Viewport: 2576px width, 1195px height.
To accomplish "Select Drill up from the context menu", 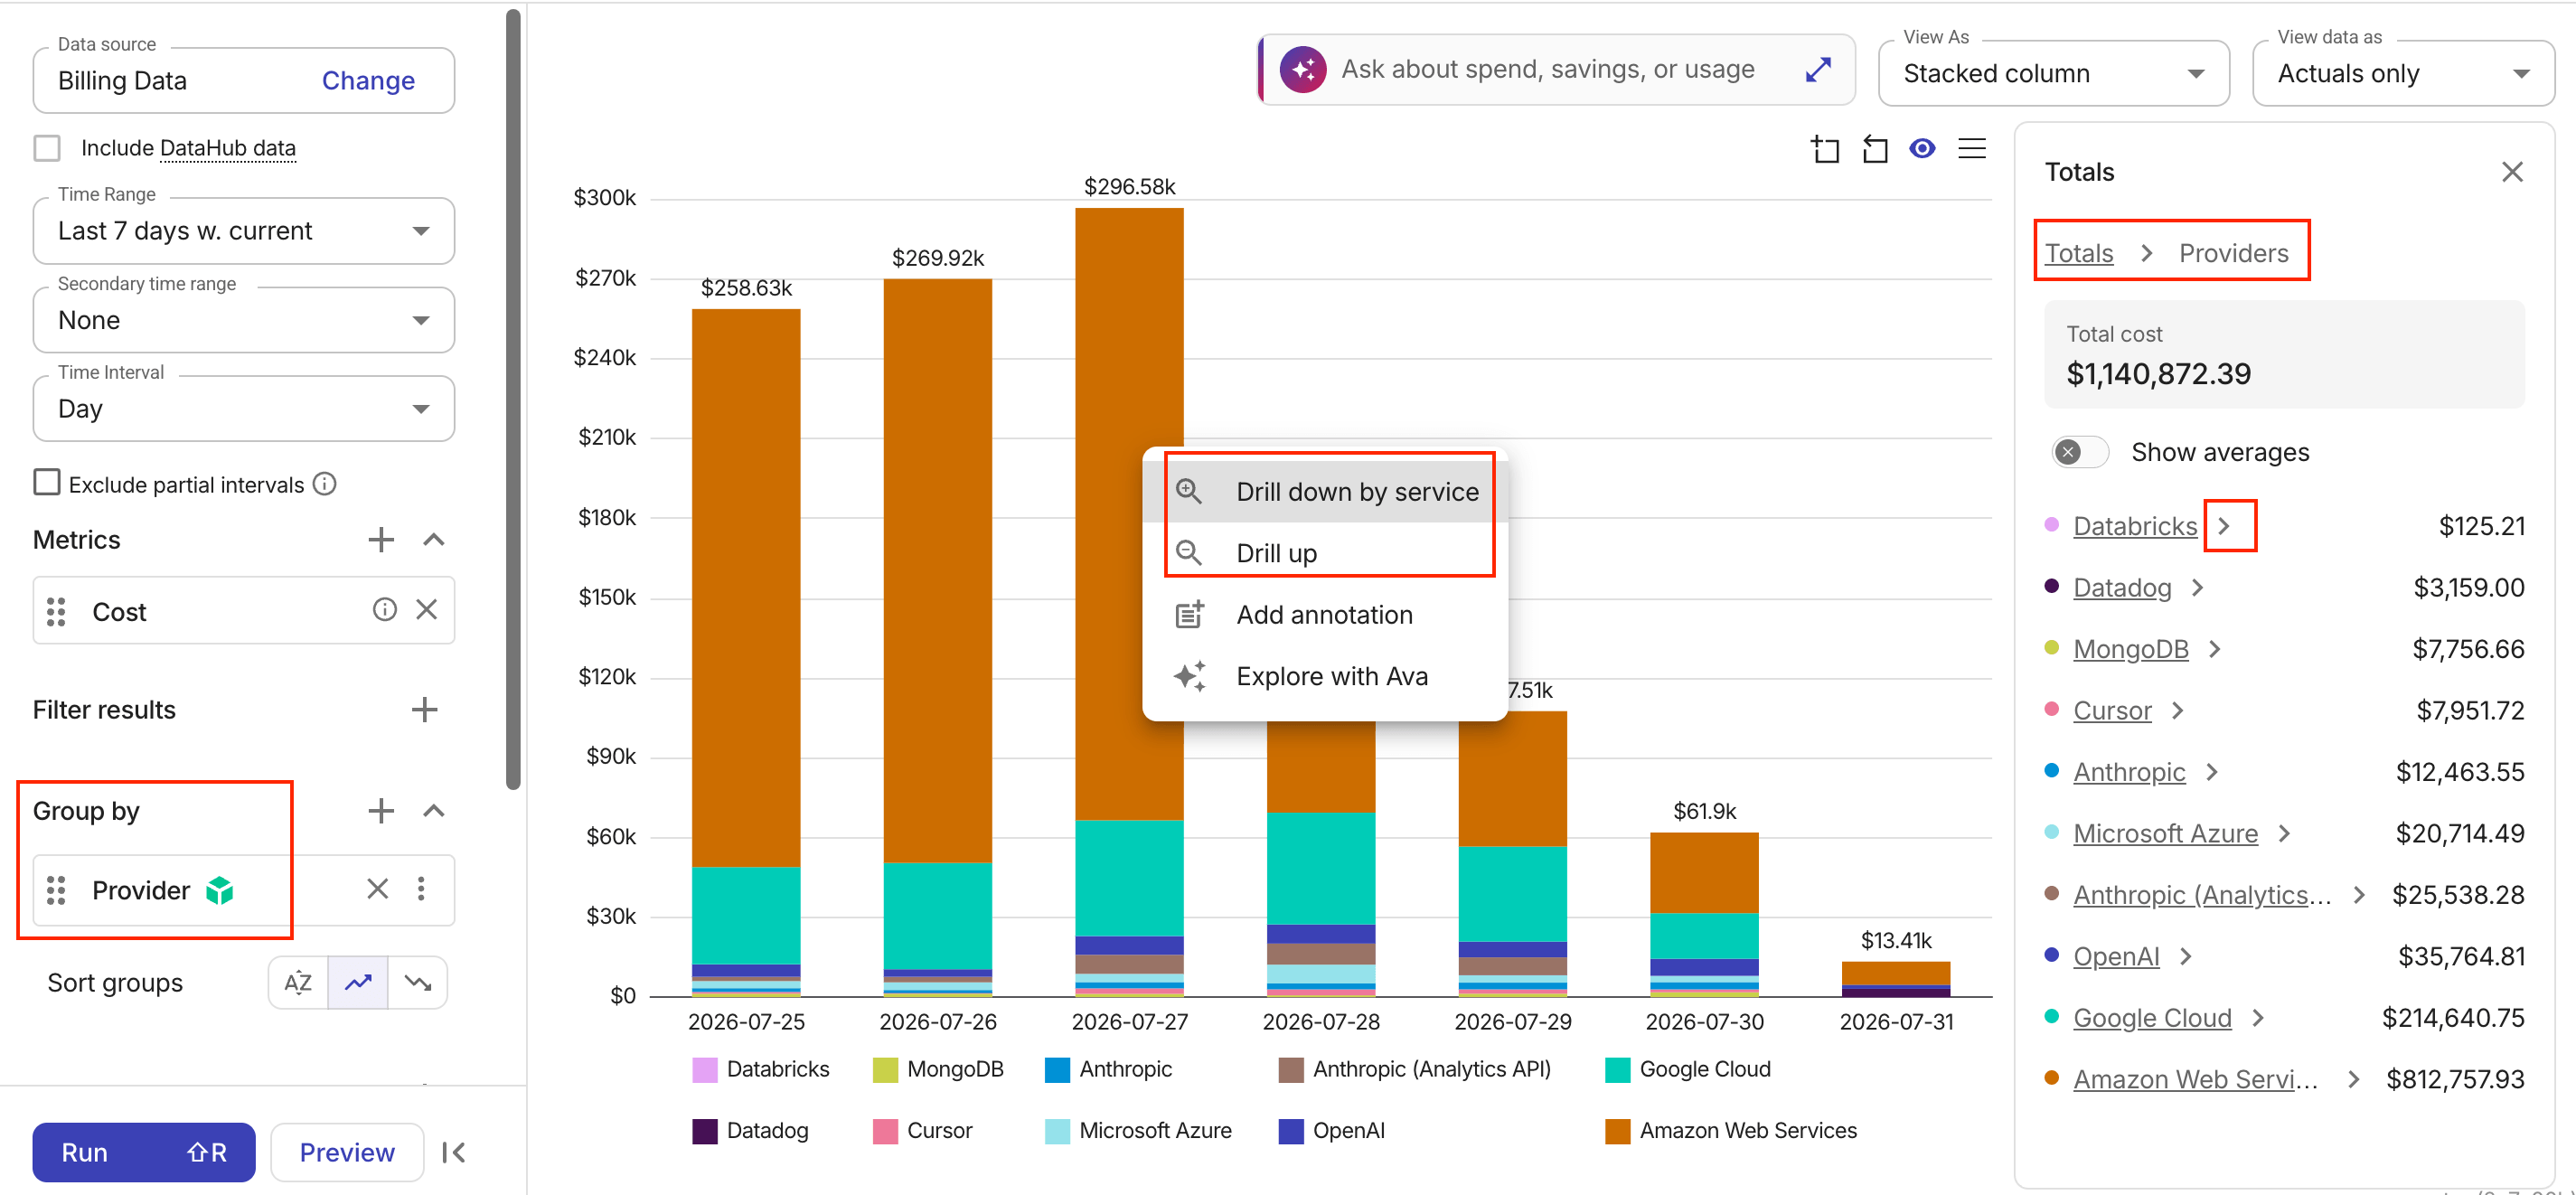I will tap(1325, 553).
